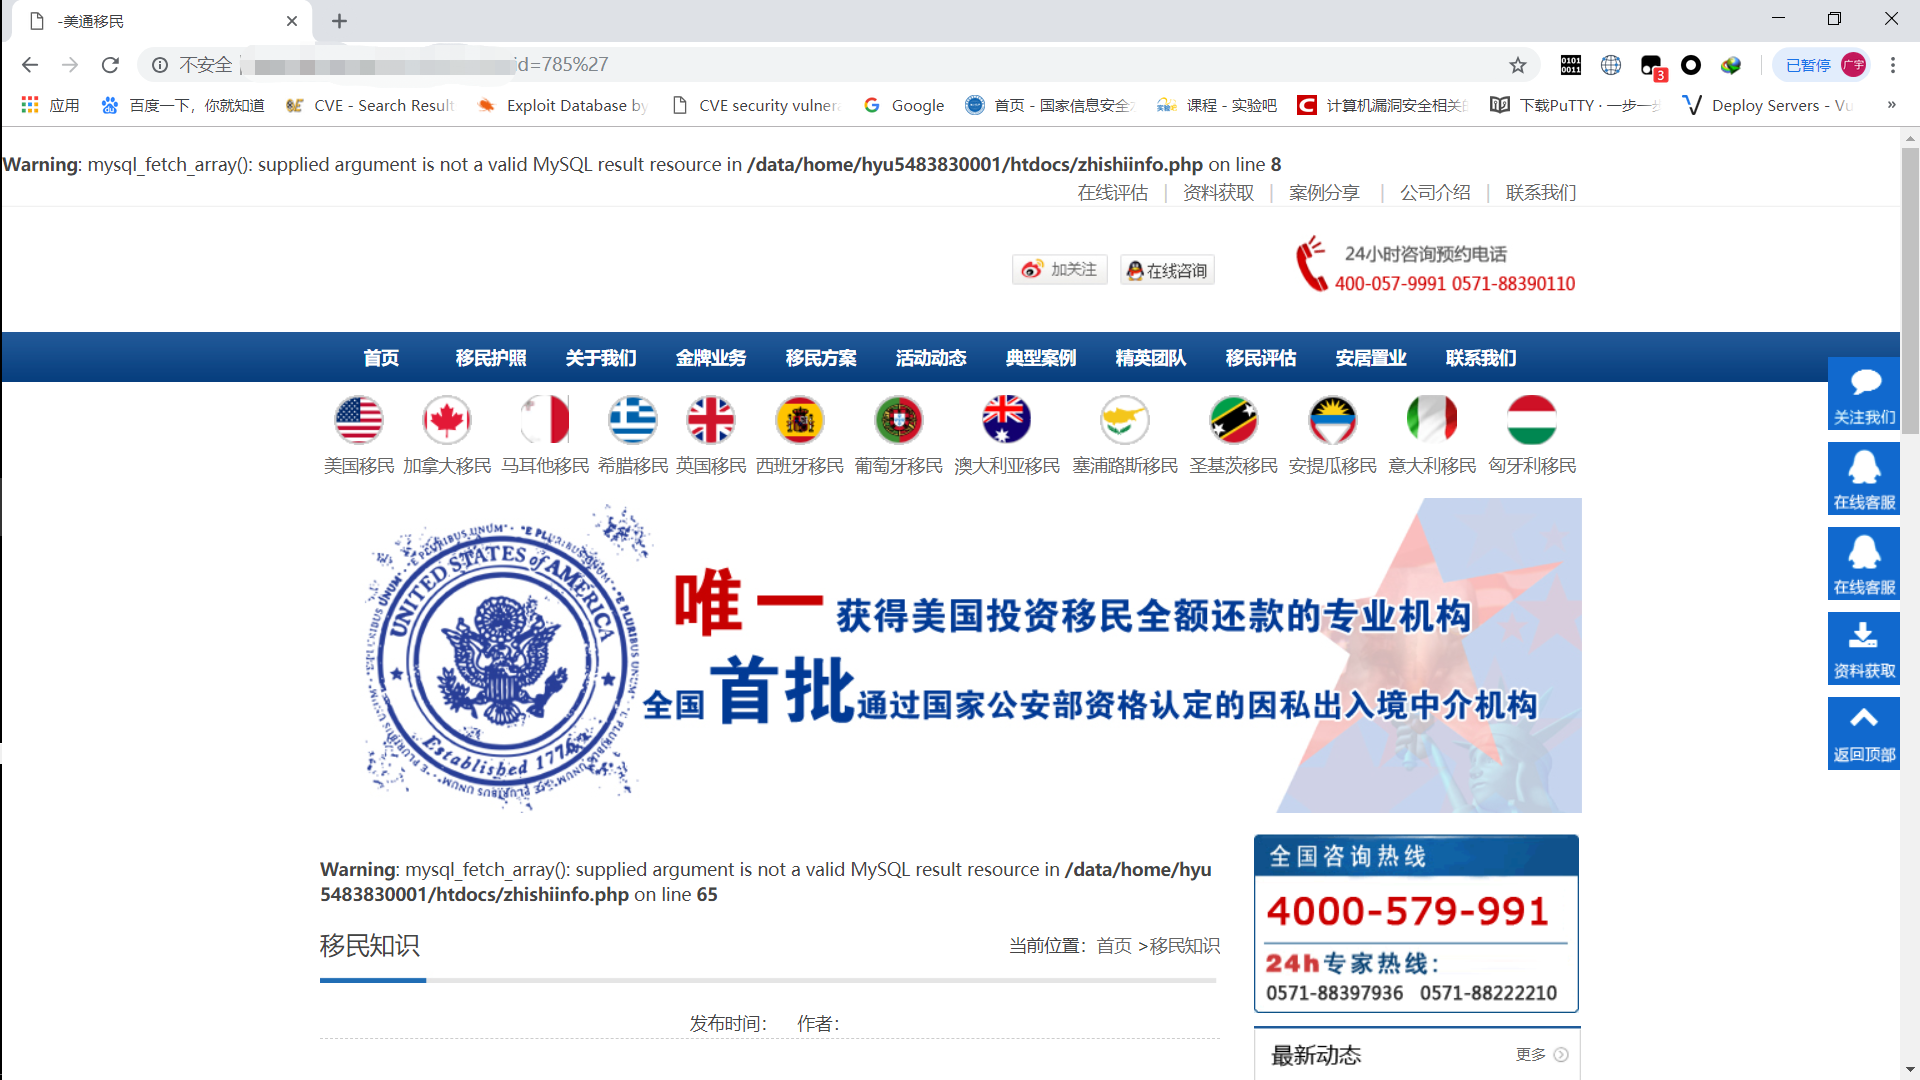This screenshot has height=1080, width=1920.
Task: Click 更多 next to 最新动态
Action: click(x=1542, y=1055)
